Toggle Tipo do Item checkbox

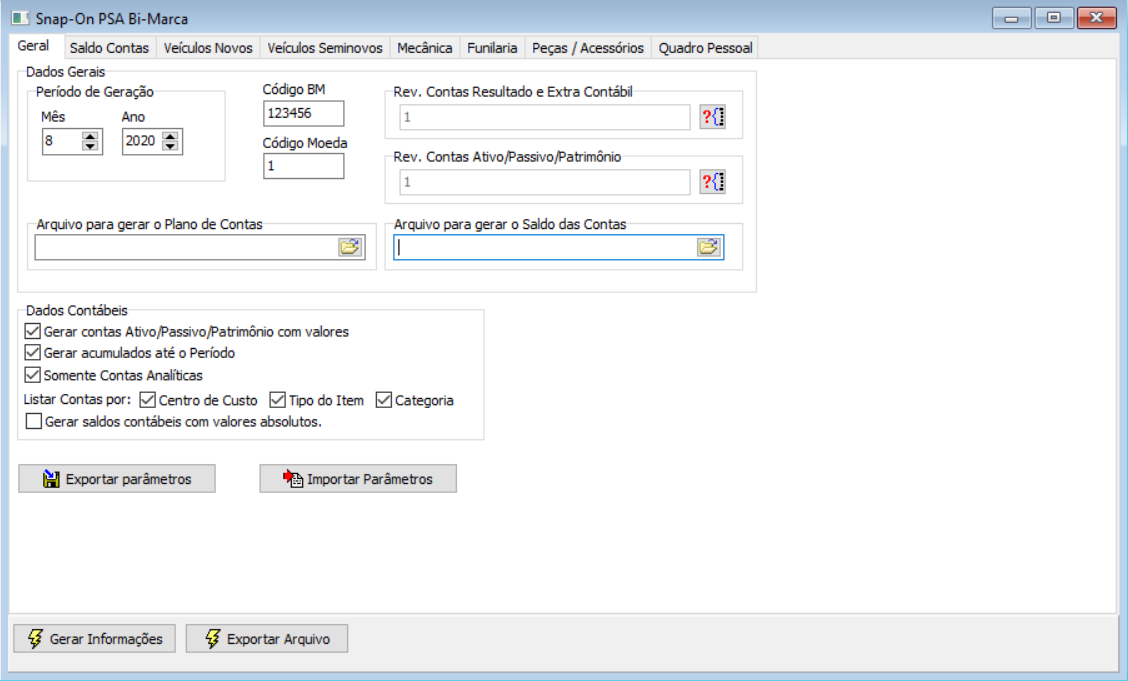click(x=278, y=400)
